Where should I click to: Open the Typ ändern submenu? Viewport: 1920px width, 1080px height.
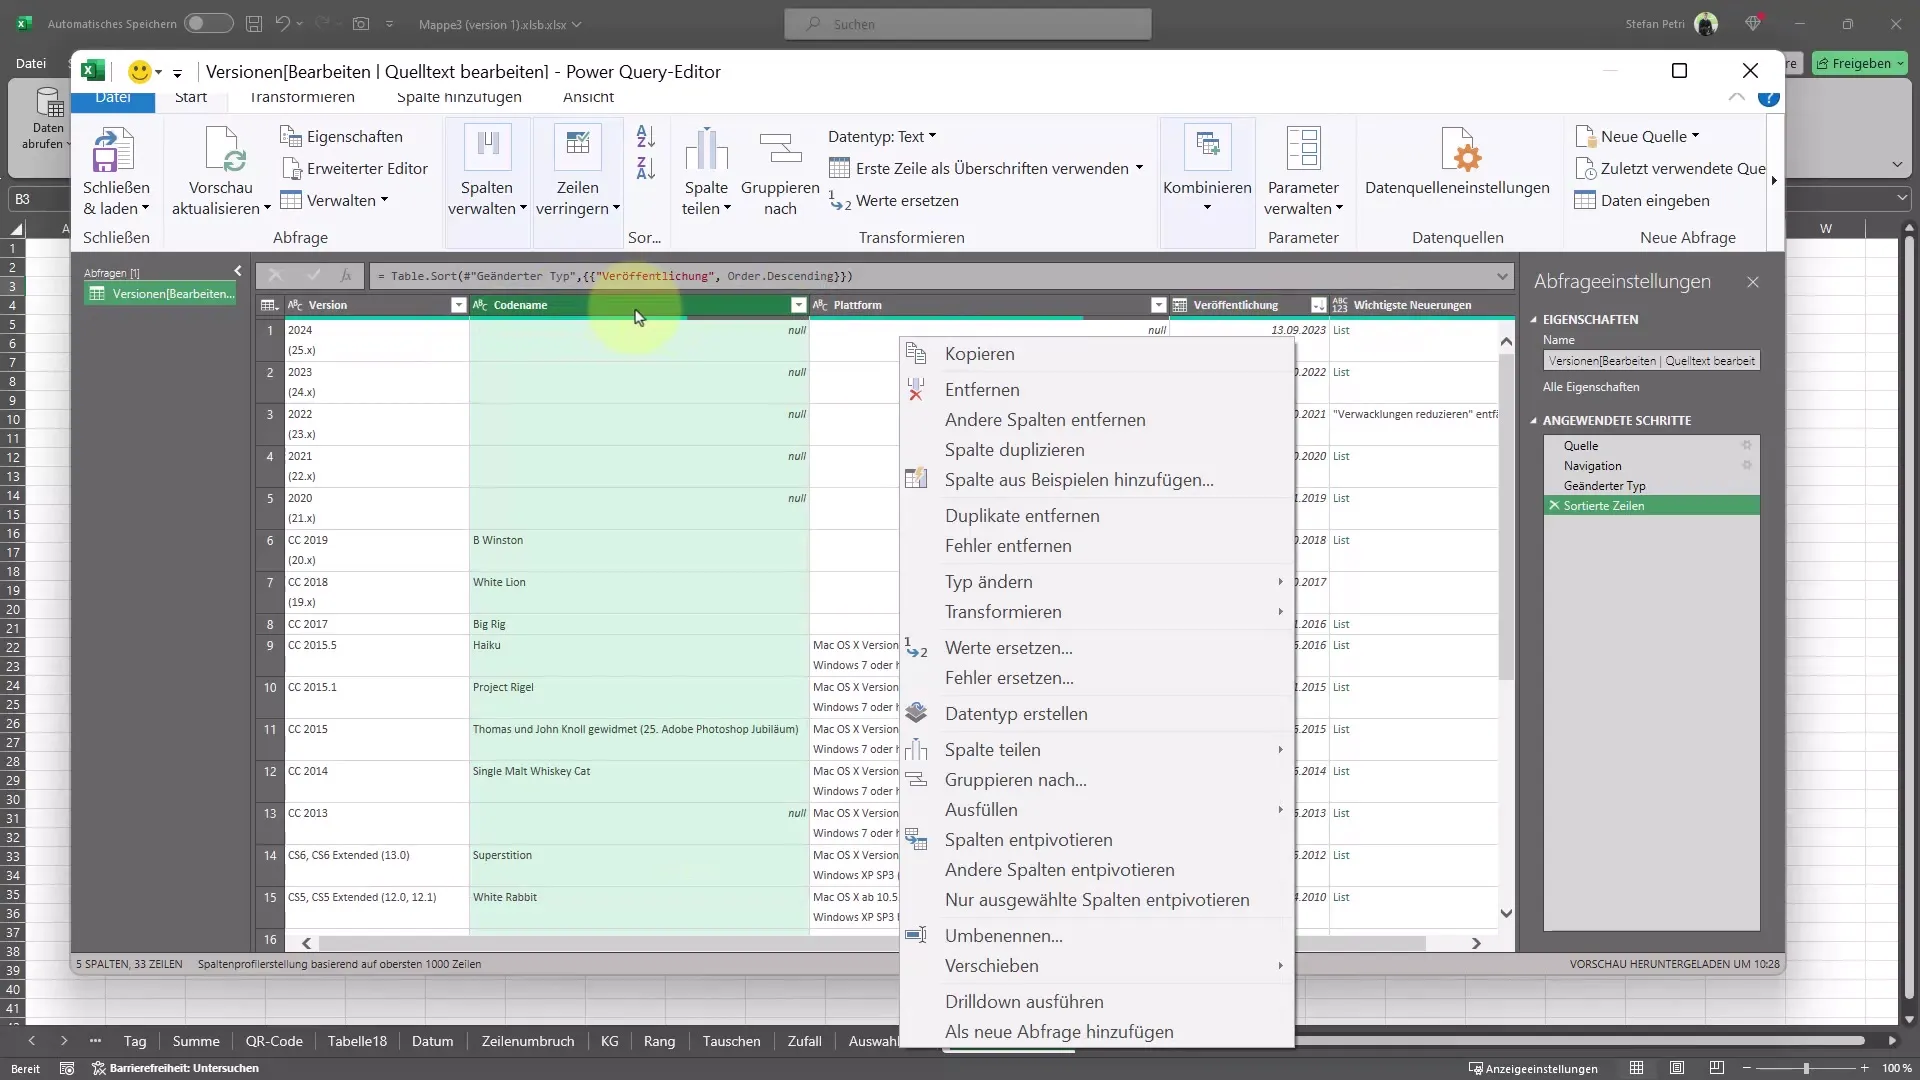1097,582
